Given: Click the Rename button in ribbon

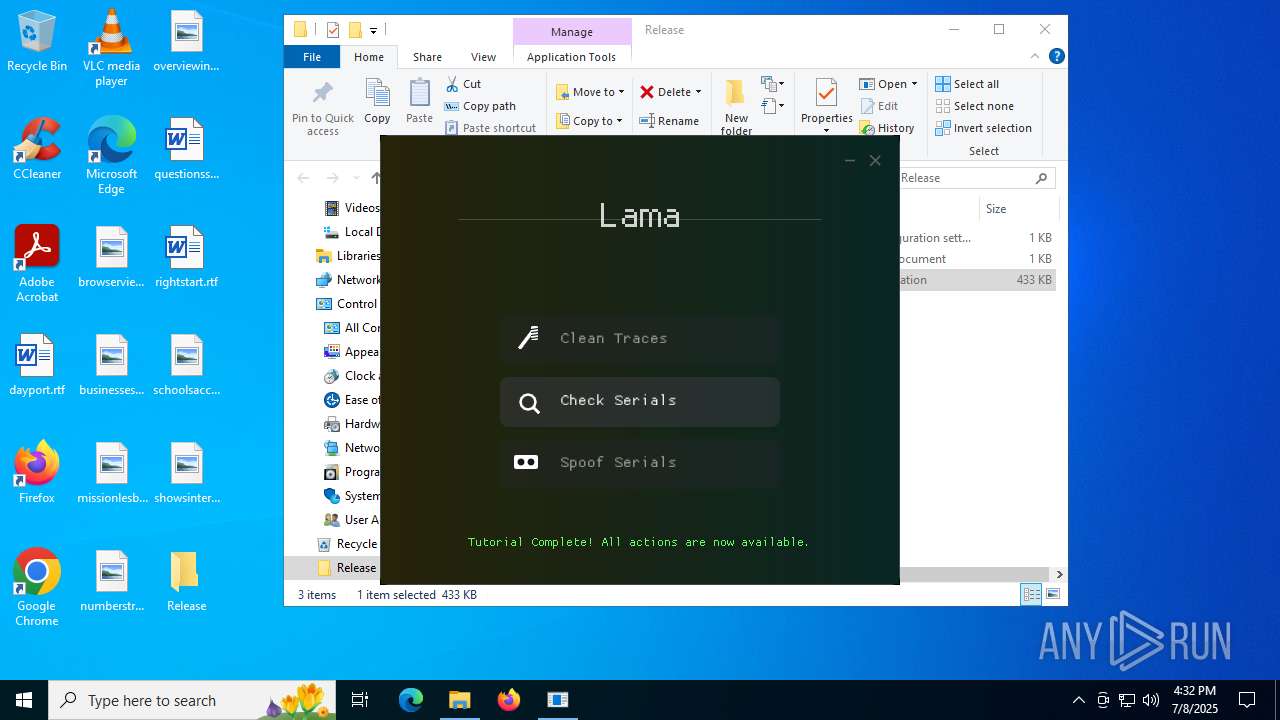Looking at the screenshot, I should 670,121.
